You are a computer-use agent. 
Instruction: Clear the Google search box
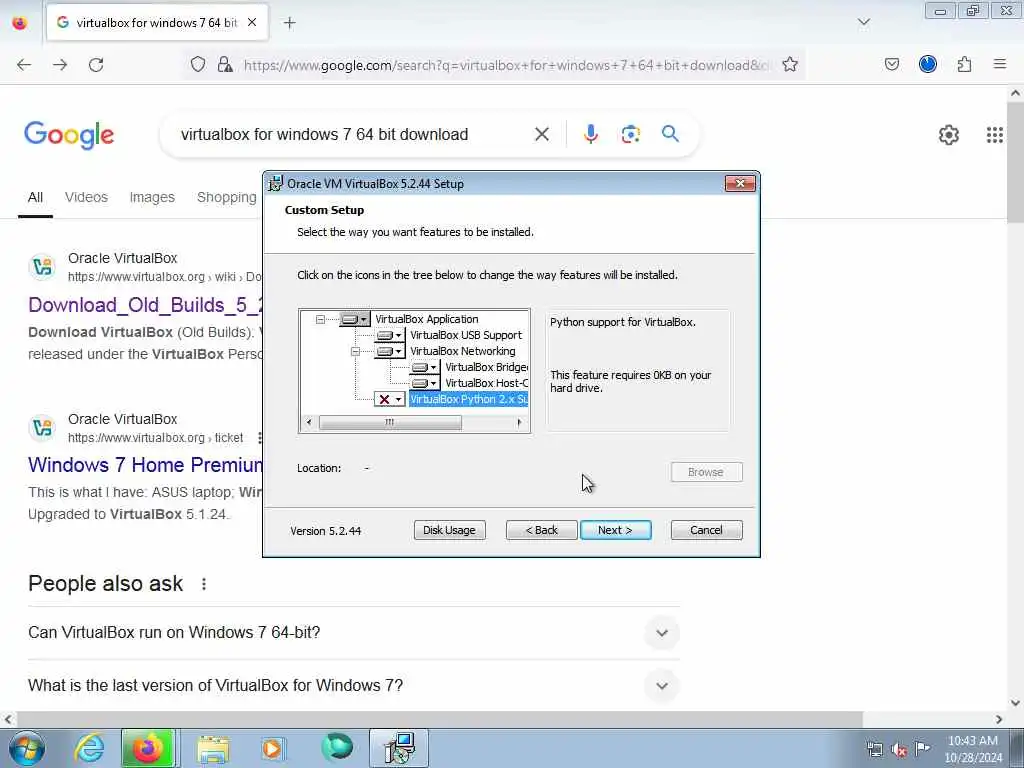pos(541,135)
